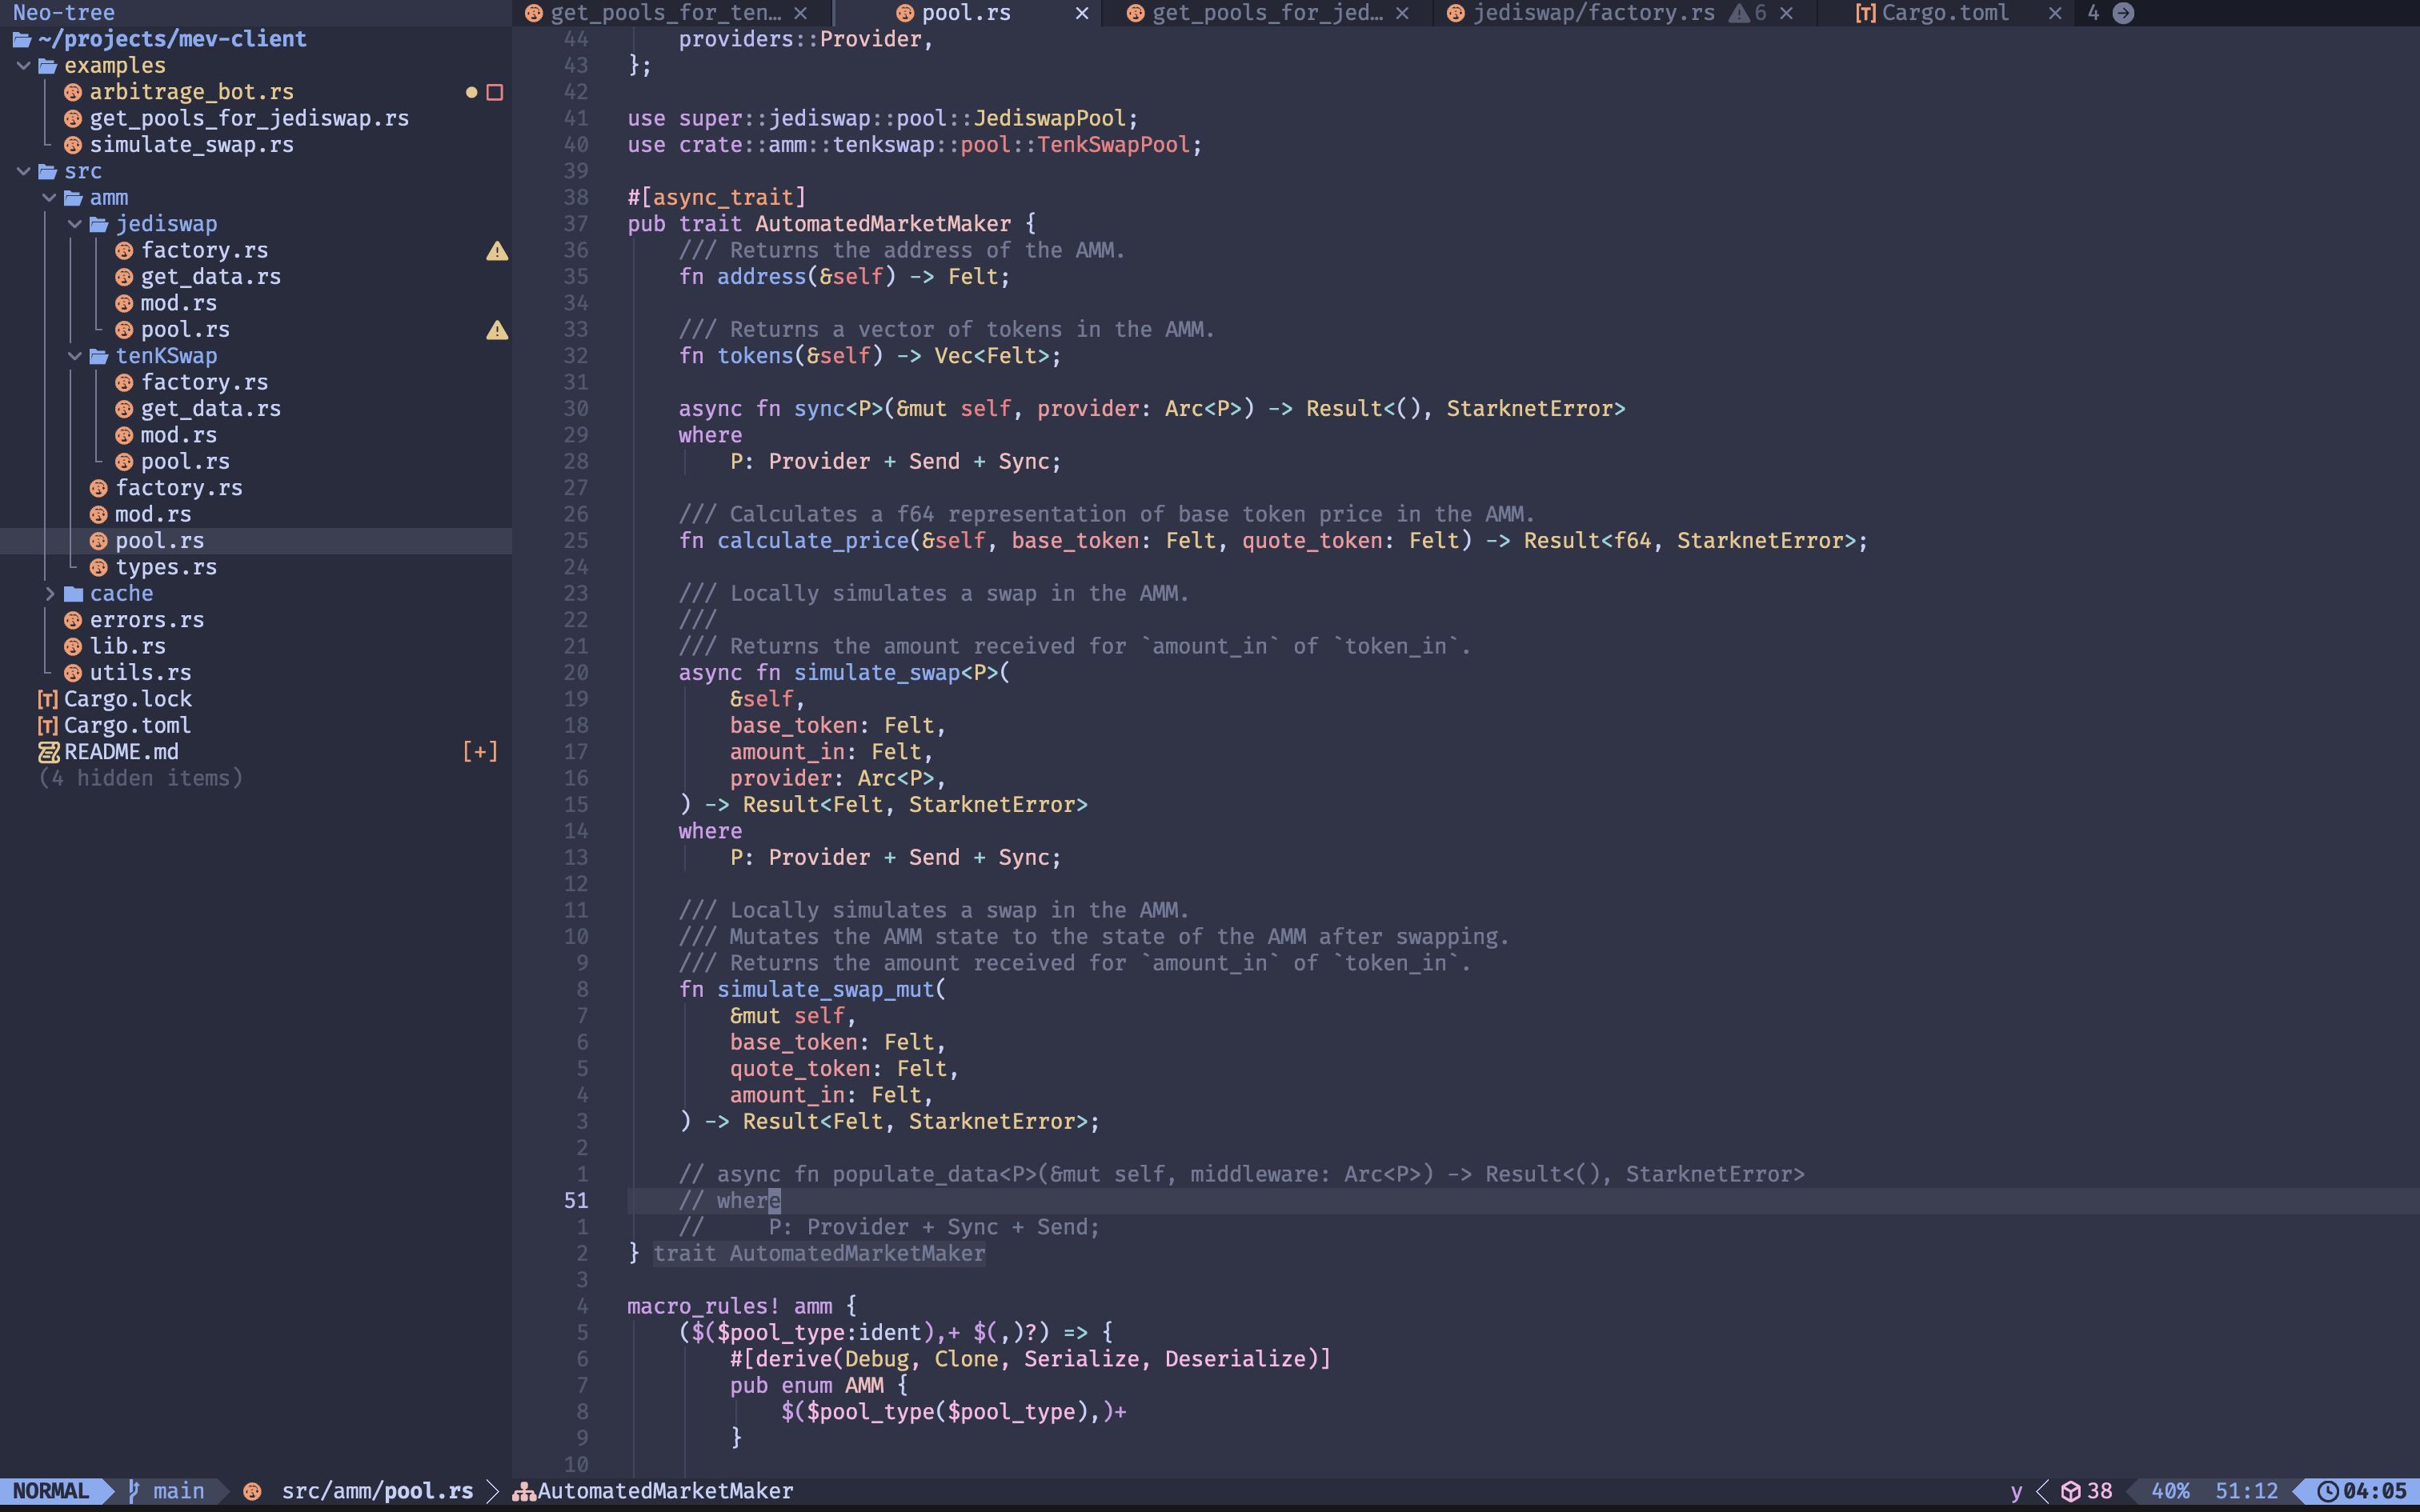The height and width of the screenshot is (1512, 2420).
Task: Click the markdown icon beside README.md
Action: click(48, 752)
